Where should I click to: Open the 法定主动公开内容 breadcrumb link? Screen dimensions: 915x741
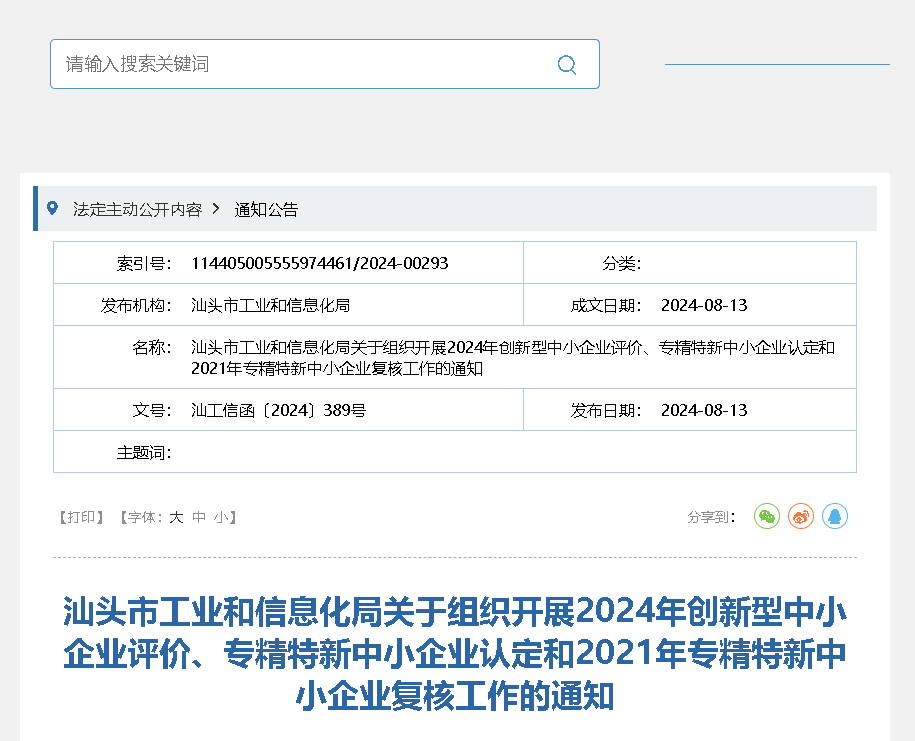[x=137, y=209]
